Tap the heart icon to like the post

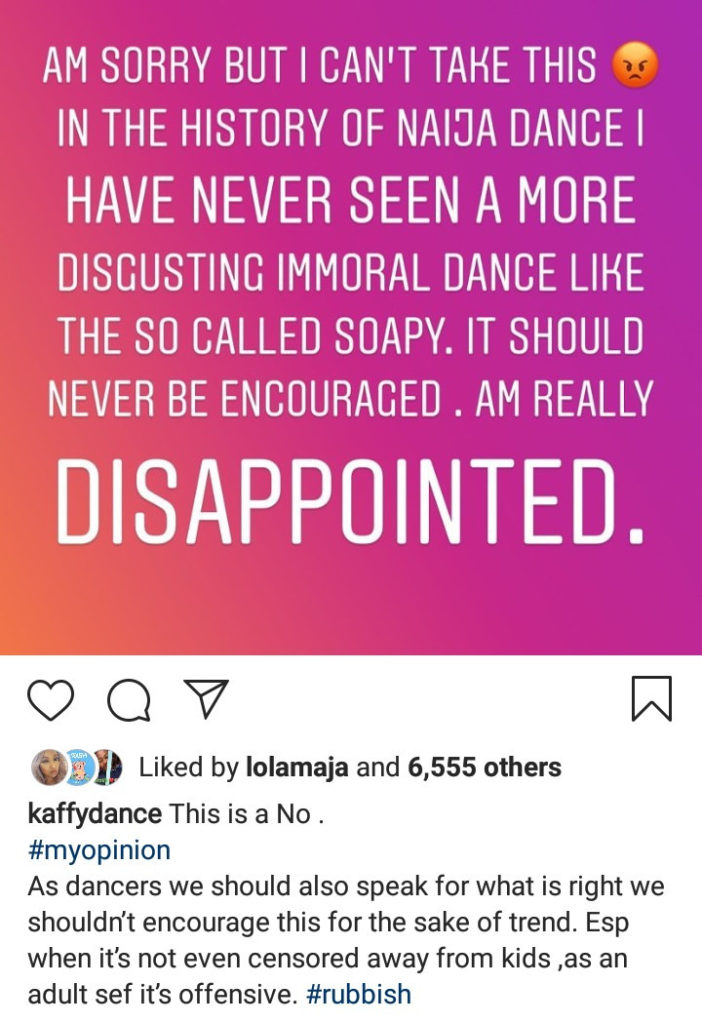click(x=51, y=698)
